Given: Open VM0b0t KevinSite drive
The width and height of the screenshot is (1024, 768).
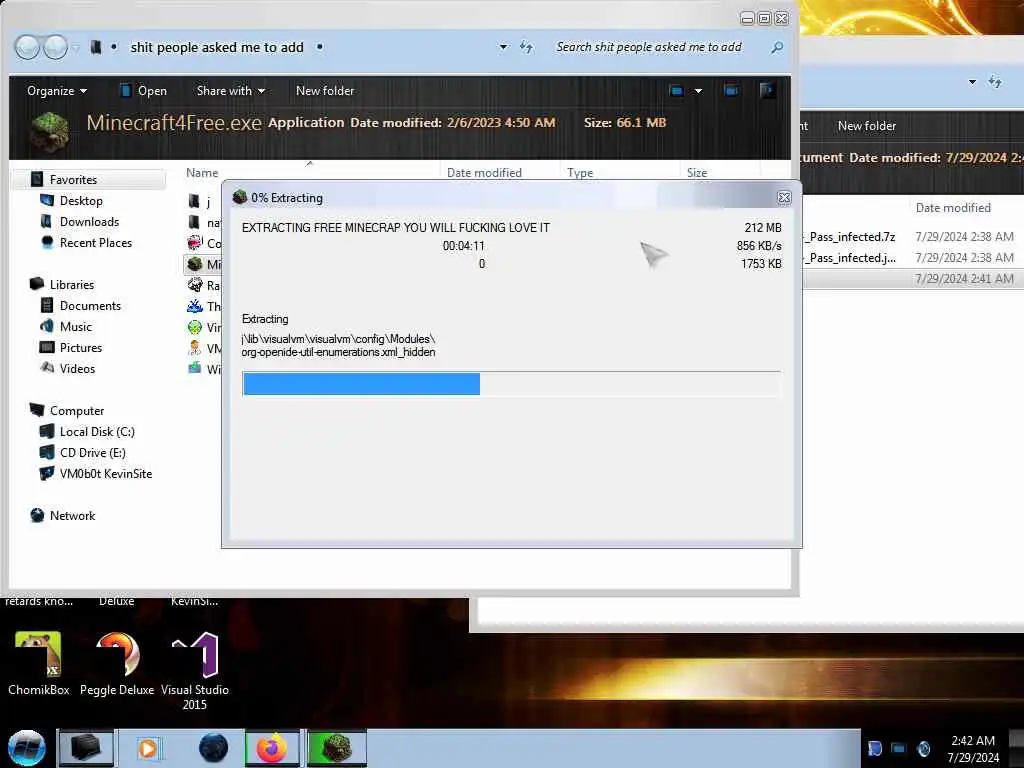Looking at the screenshot, I should coord(106,473).
